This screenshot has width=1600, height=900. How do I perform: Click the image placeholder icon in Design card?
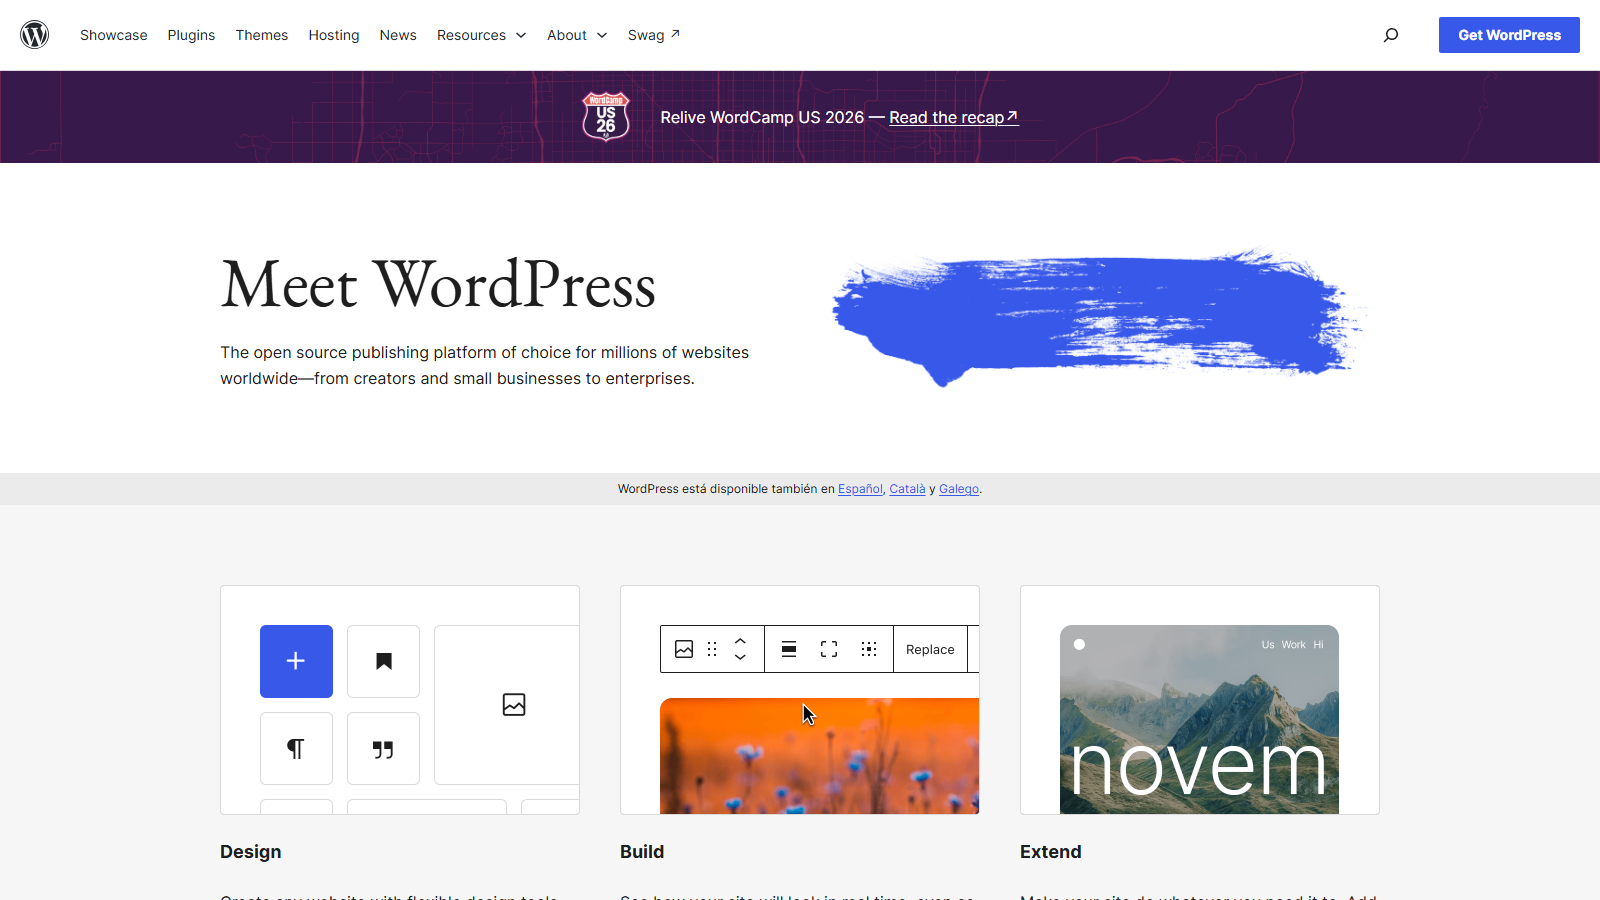[514, 705]
